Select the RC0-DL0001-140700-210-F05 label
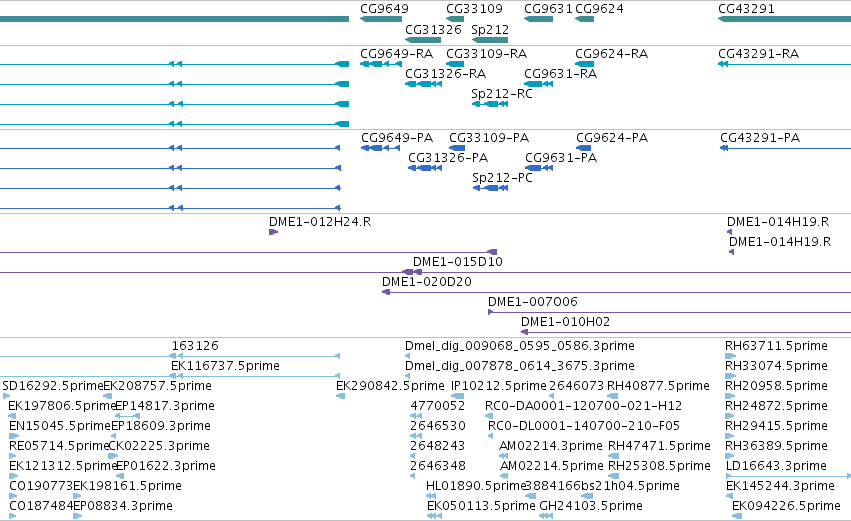Screen dimensions: 851x521 (x=584, y=427)
